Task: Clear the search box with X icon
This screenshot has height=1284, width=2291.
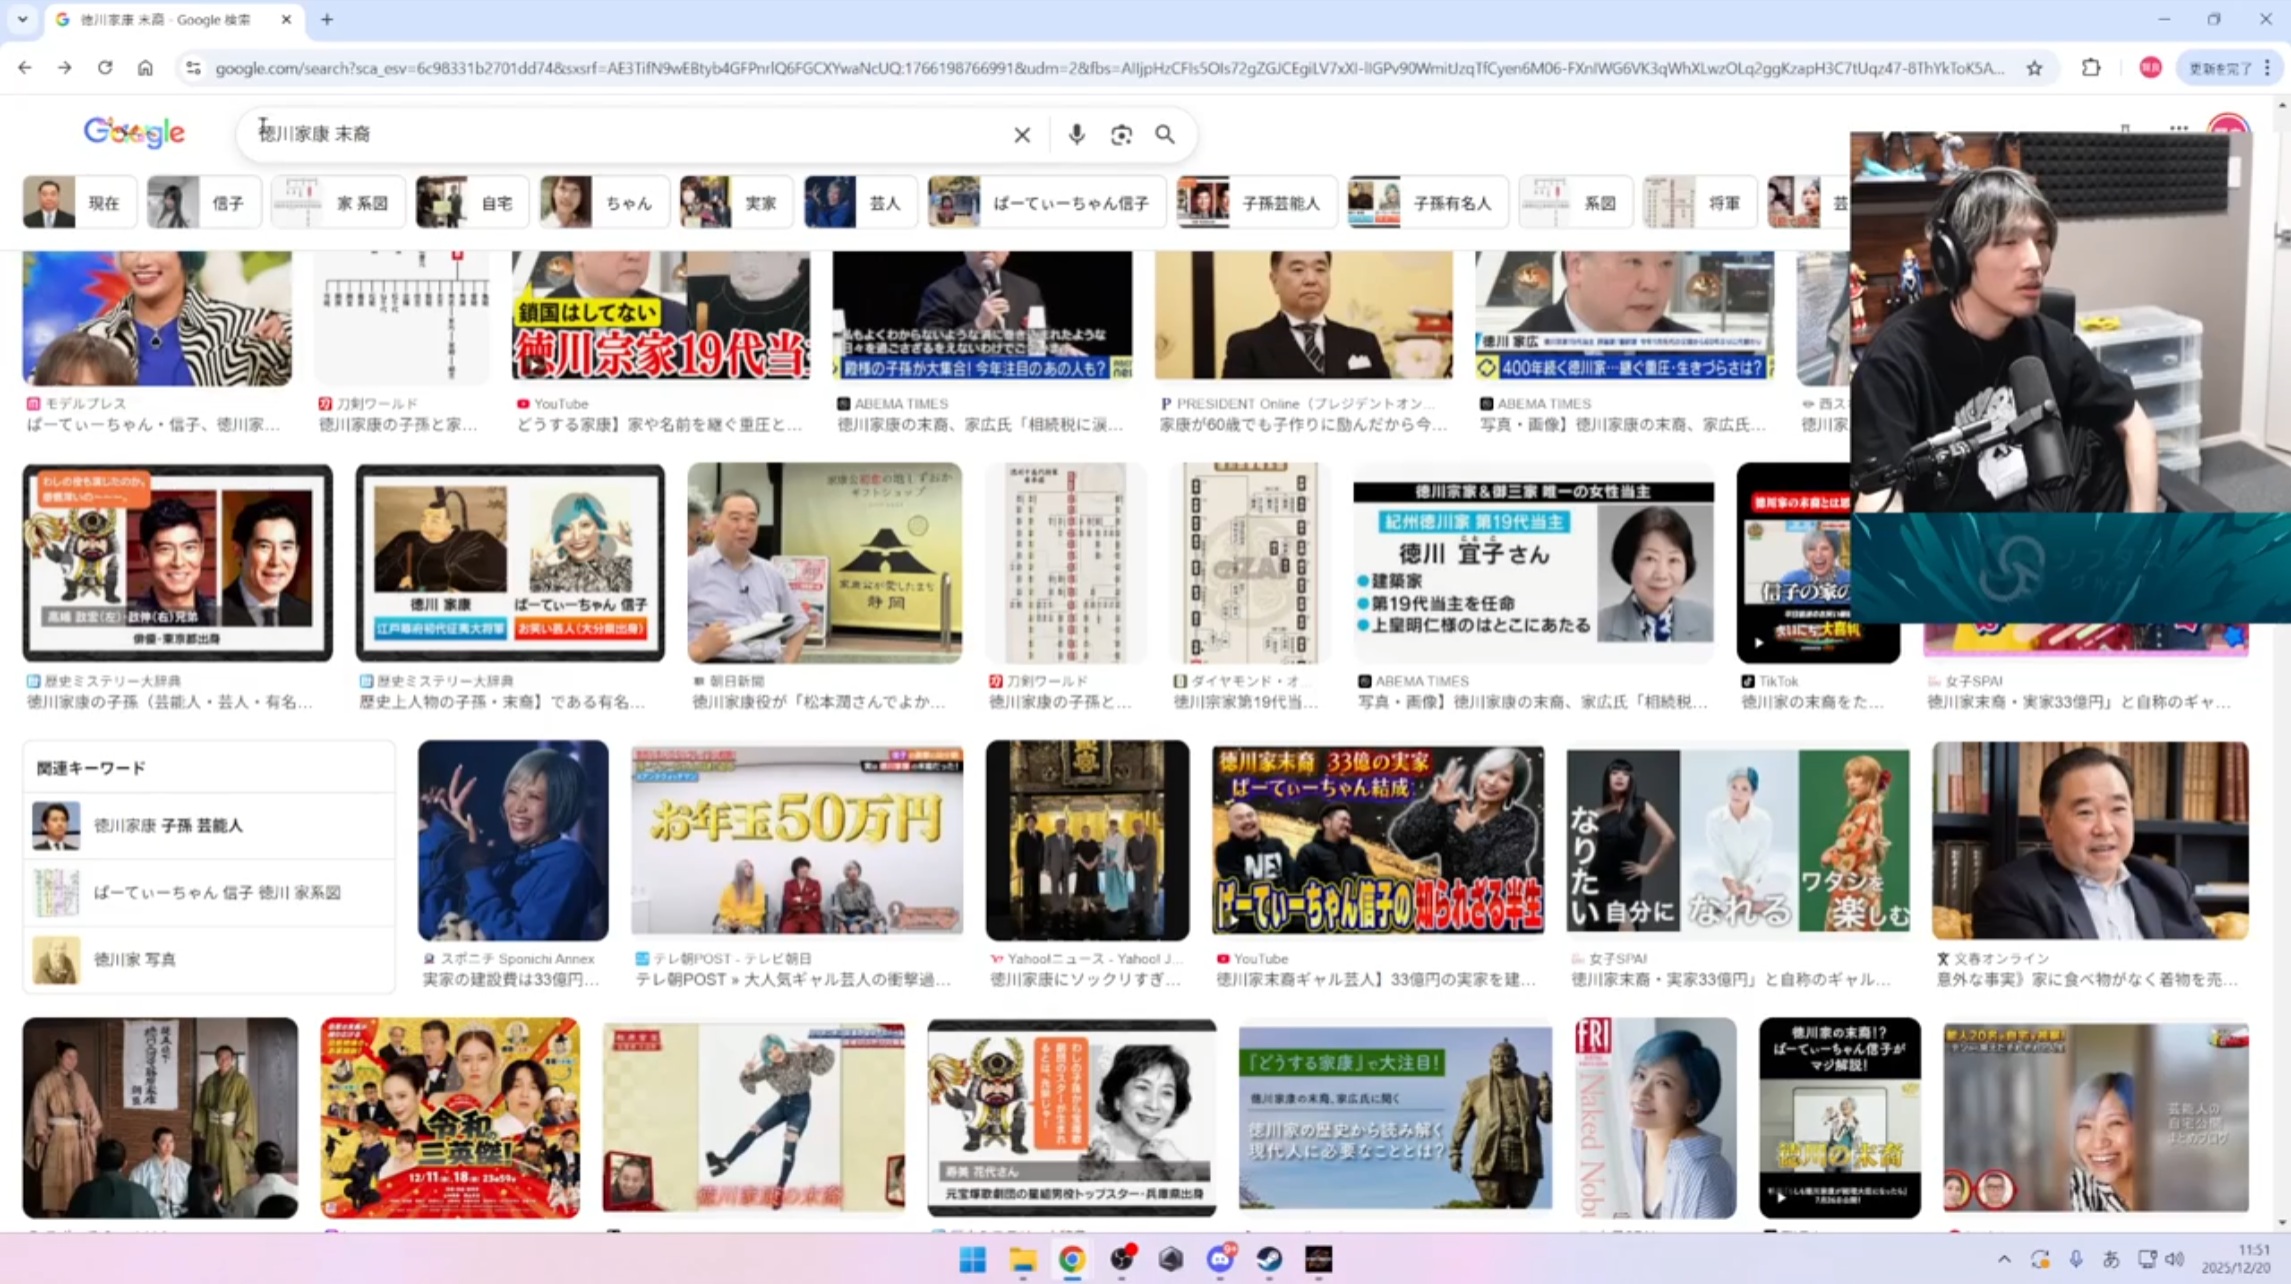Action: tap(1021, 134)
